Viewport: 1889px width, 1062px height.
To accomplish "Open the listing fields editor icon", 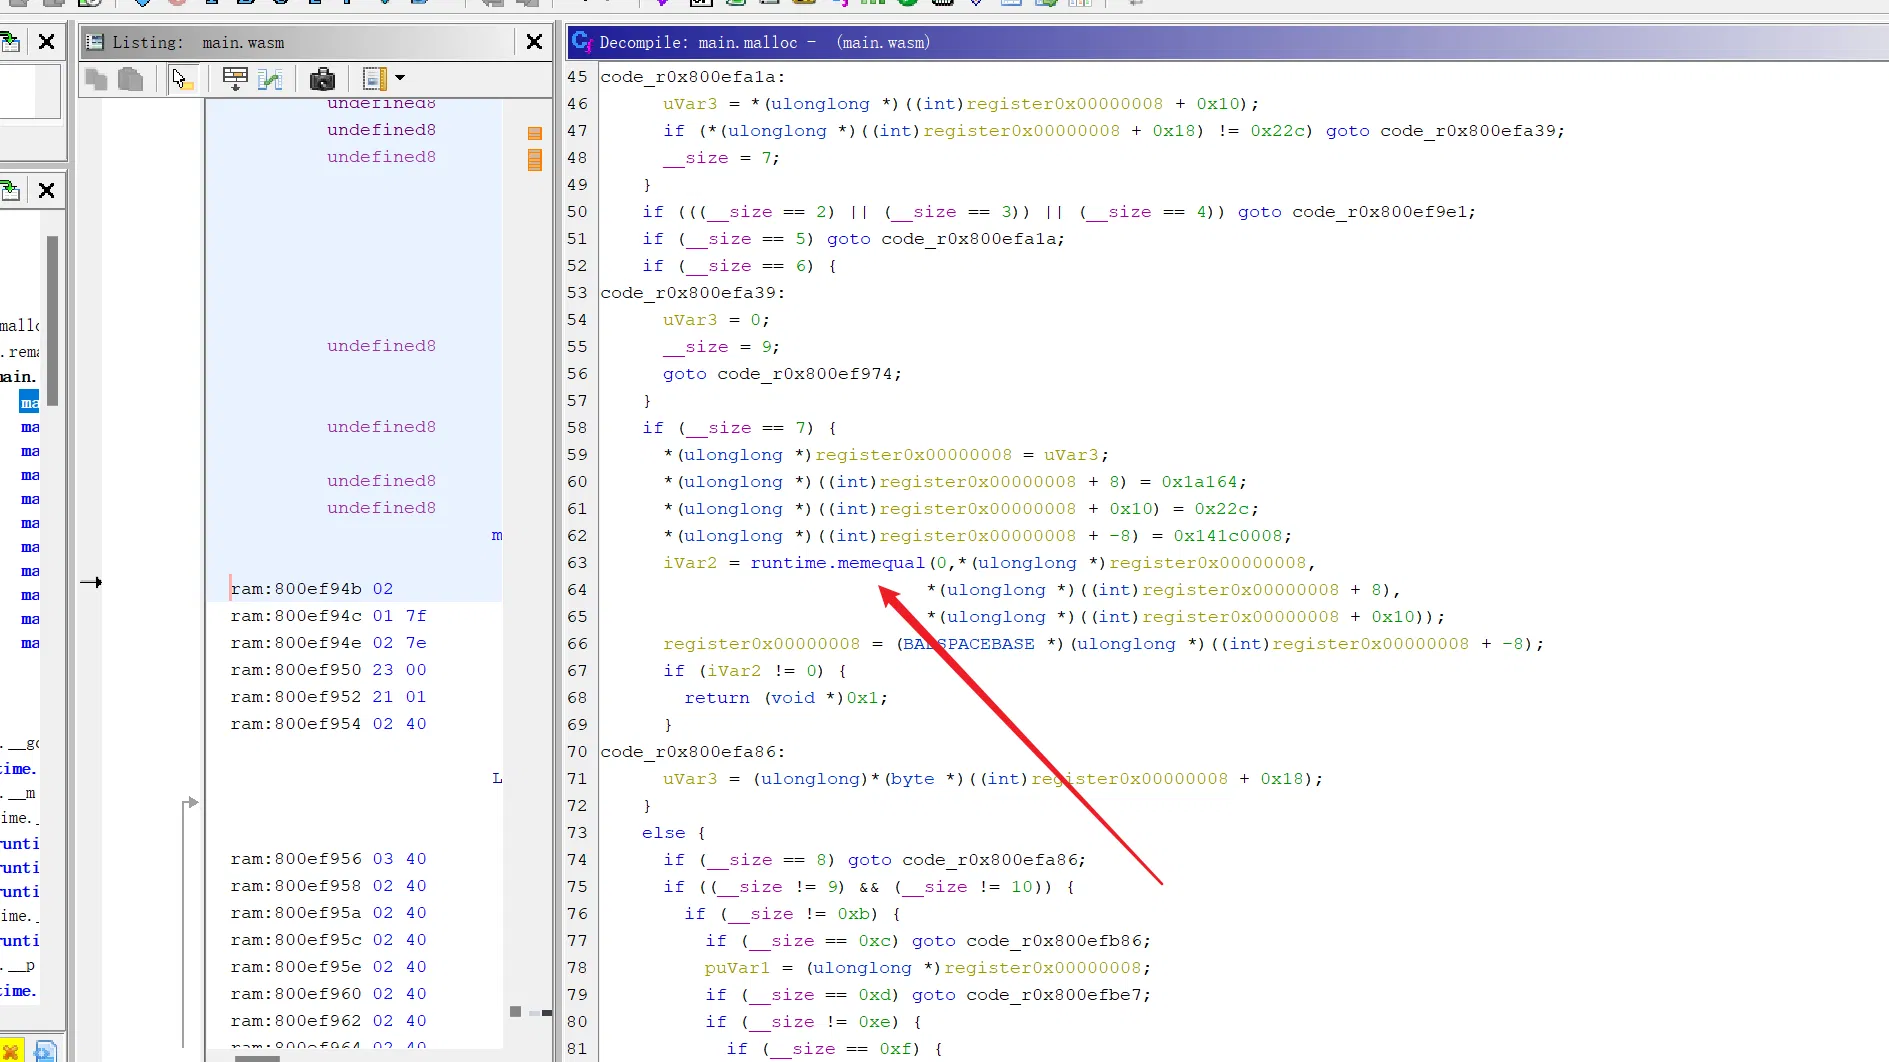I will [x=270, y=79].
